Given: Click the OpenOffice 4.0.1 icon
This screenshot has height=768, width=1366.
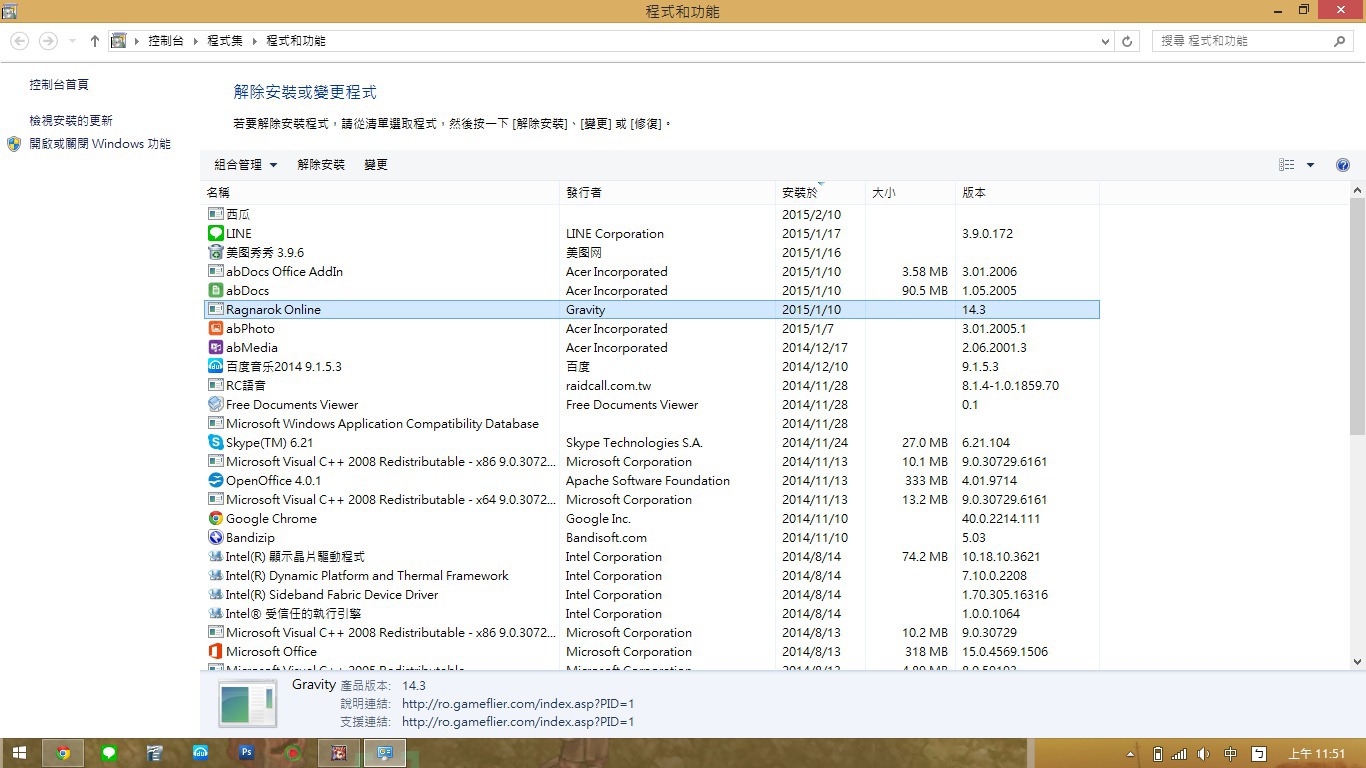Looking at the screenshot, I should [x=215, y=480].
